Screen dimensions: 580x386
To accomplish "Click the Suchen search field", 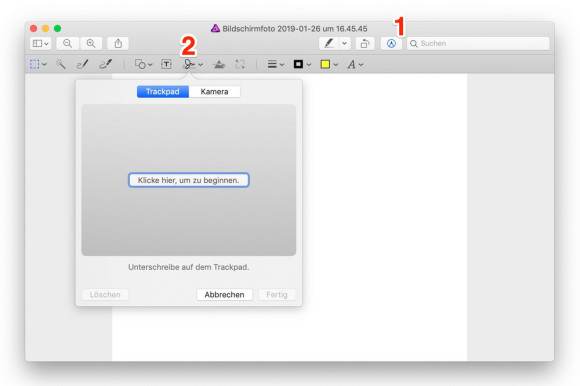I will coord(478,43).
